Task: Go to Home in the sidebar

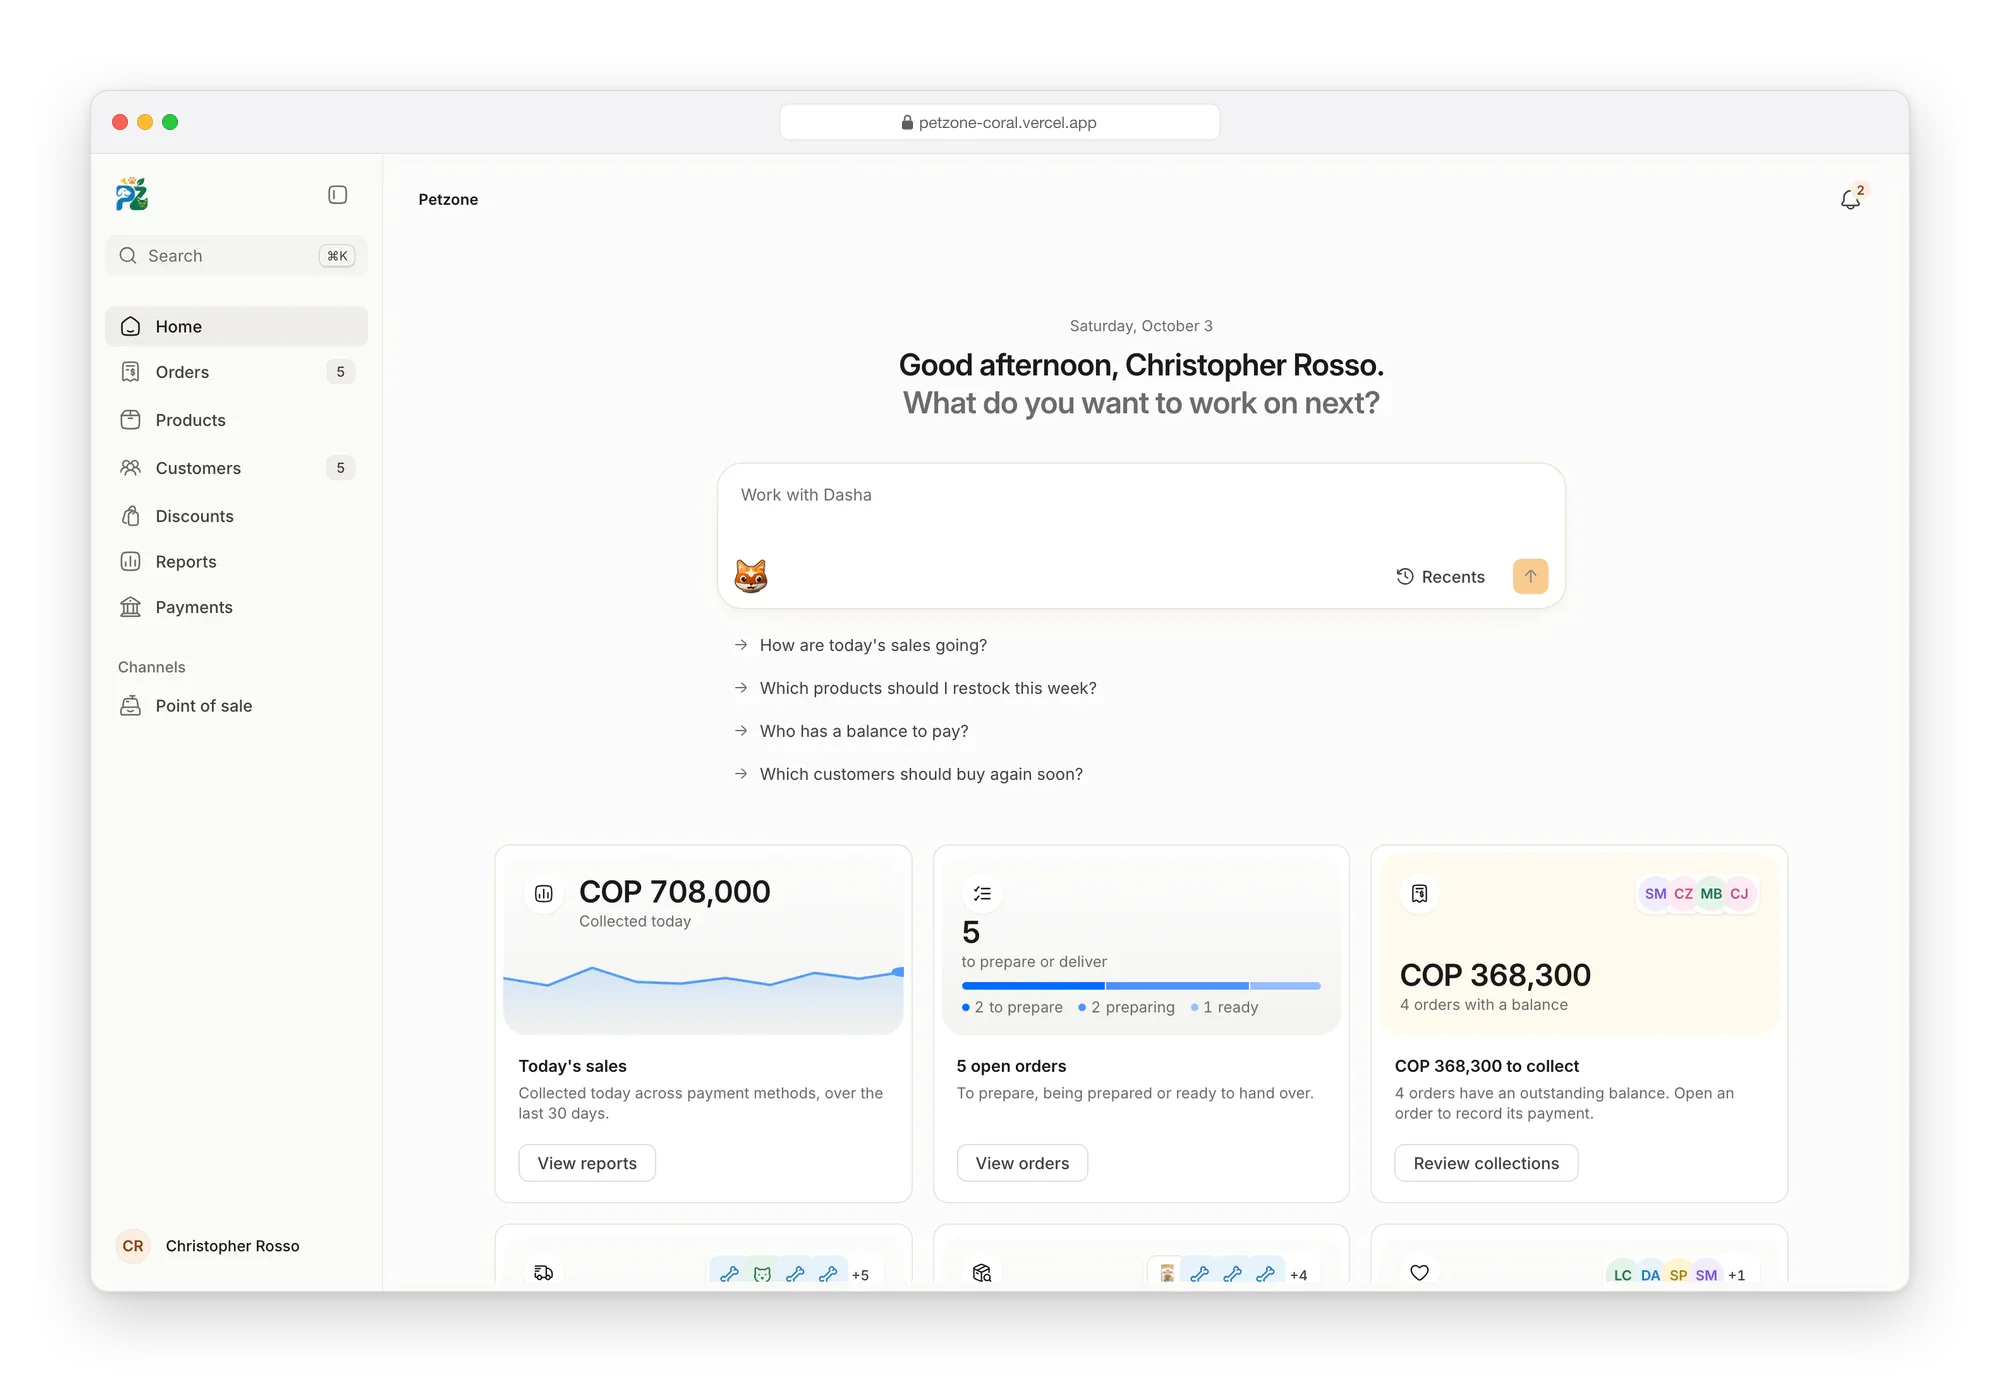Action: click(x=236, y=326)
